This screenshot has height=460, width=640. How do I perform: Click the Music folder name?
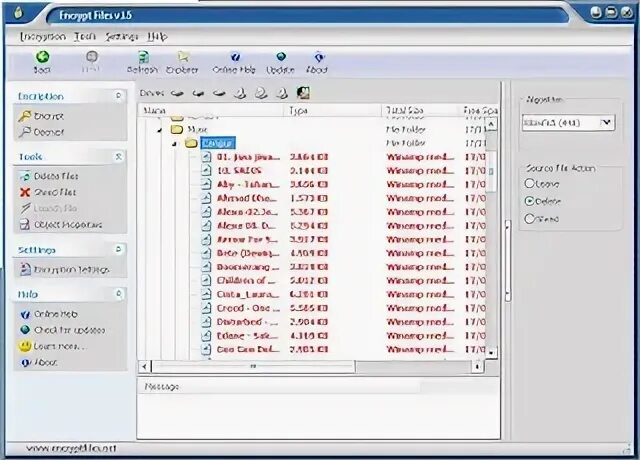pyautogui.click(x=197, y=130)
